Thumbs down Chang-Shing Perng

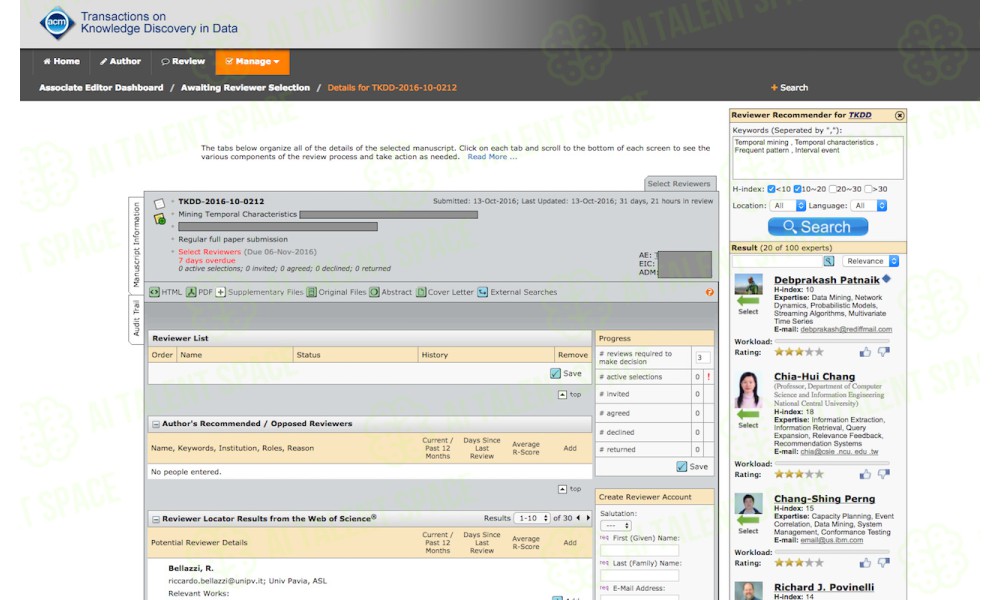coord(883,562)
